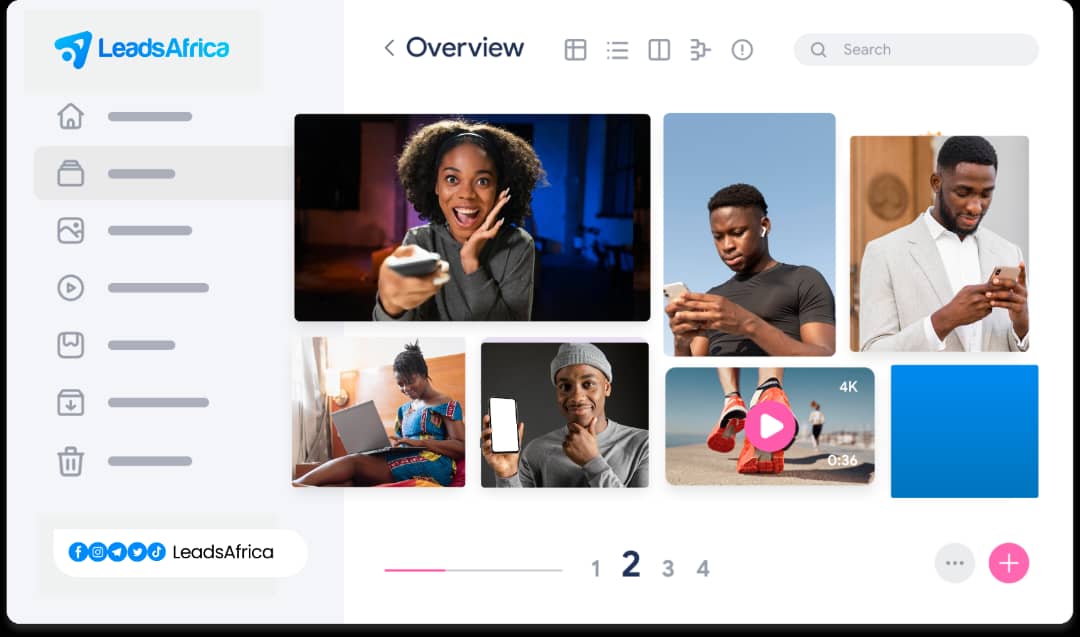Image resolution: width=1080 pixels, height=637 pixels.
Task: Open the woman holding remote thumbnail
Action: (472, 217)
